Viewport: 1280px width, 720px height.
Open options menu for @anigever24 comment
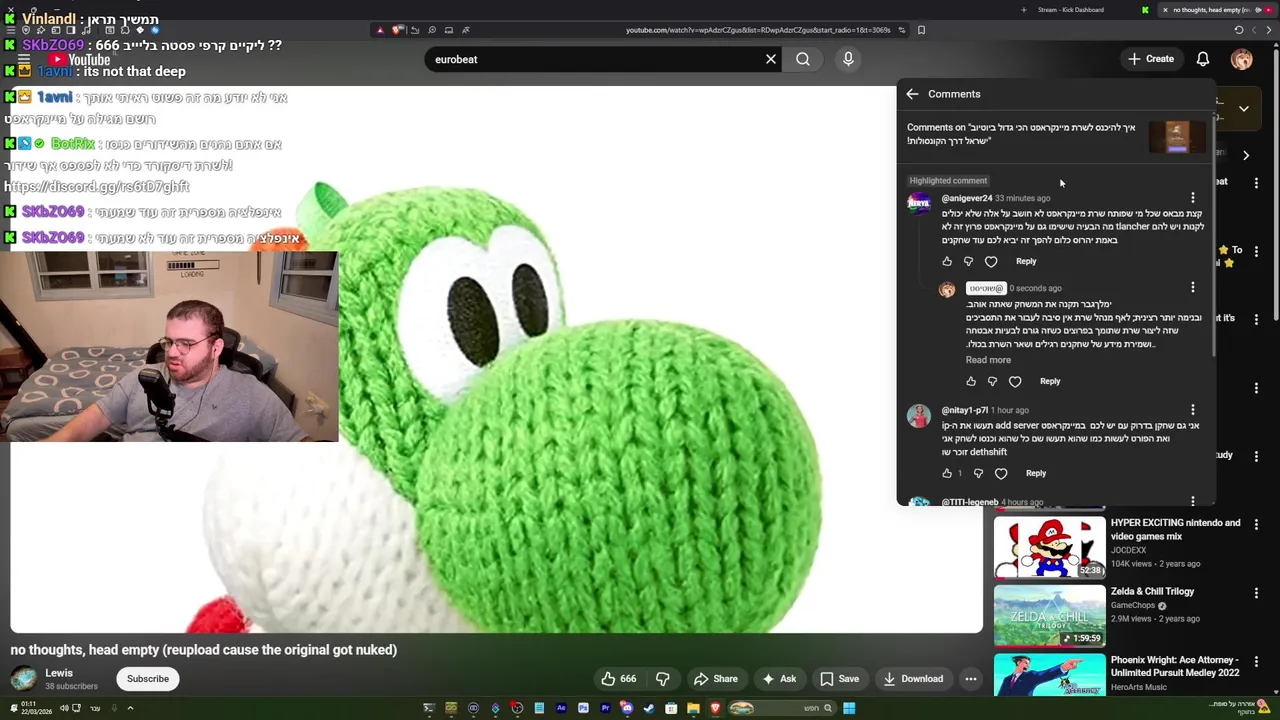[1192, 198]
